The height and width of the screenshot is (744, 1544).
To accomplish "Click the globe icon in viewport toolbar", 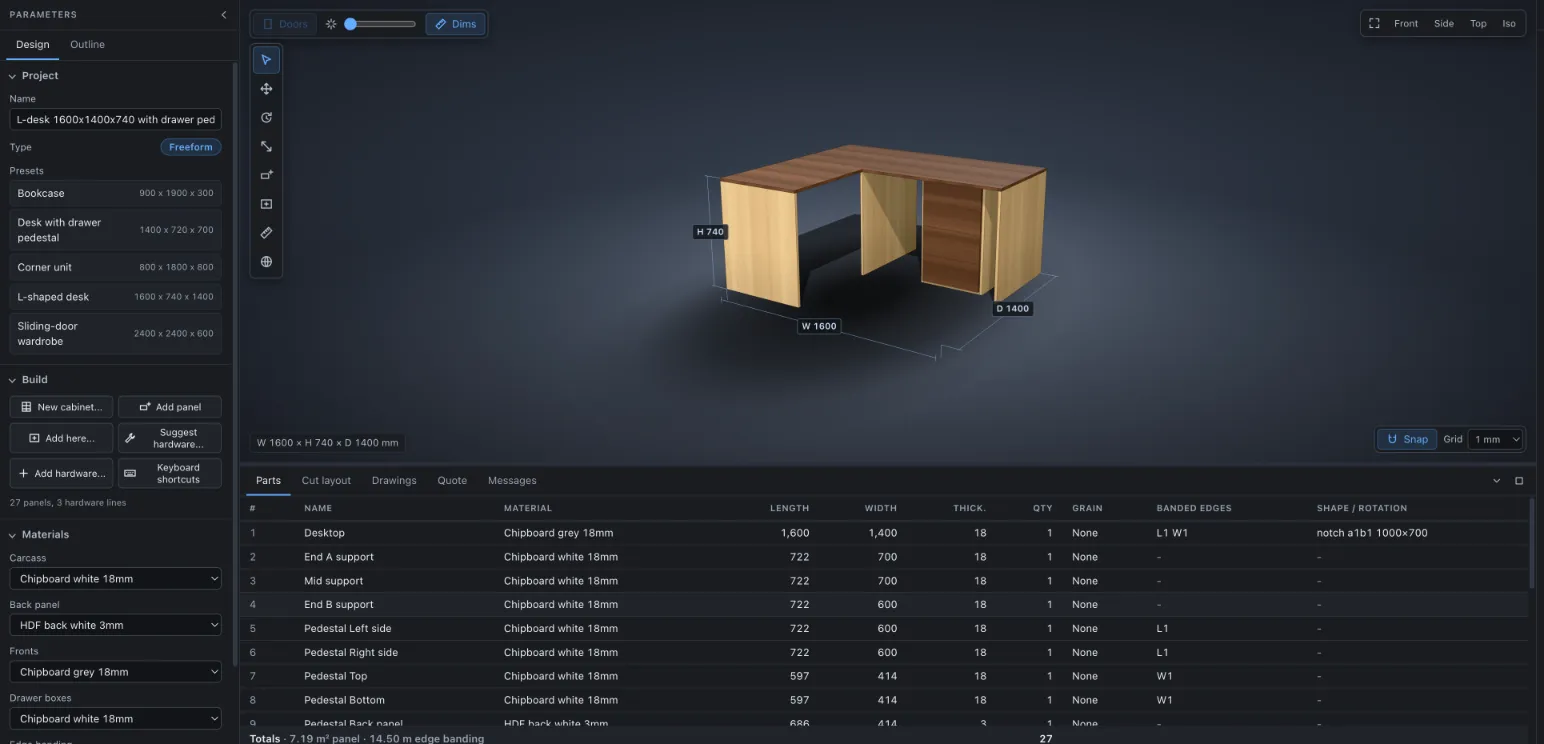I will click(266, 262).
